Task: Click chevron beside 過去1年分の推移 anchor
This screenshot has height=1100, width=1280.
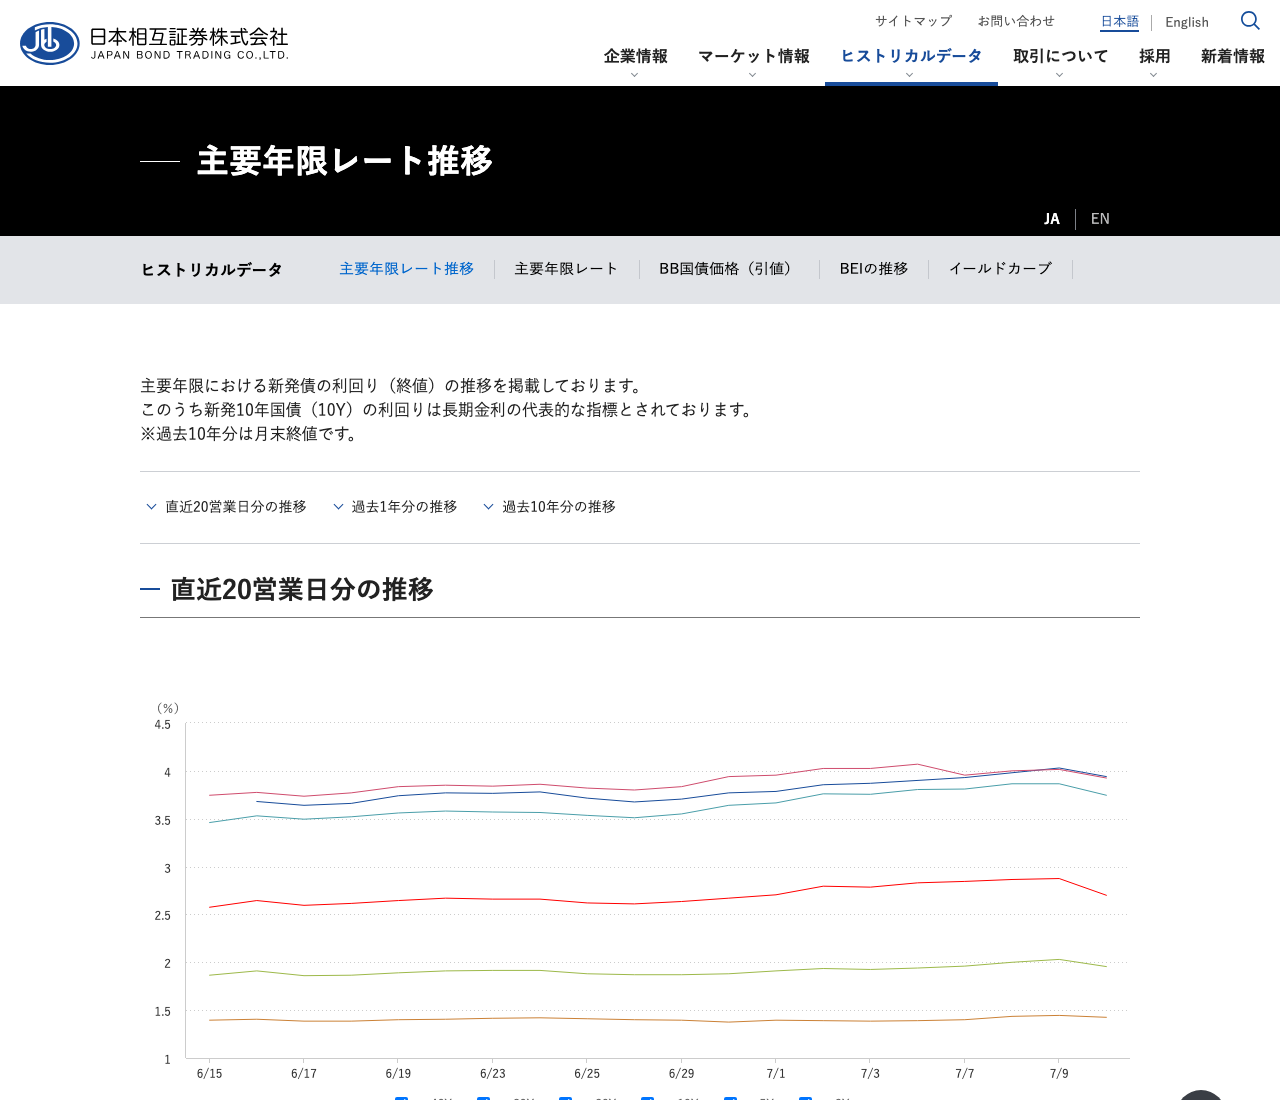Action: click(338, 507)
